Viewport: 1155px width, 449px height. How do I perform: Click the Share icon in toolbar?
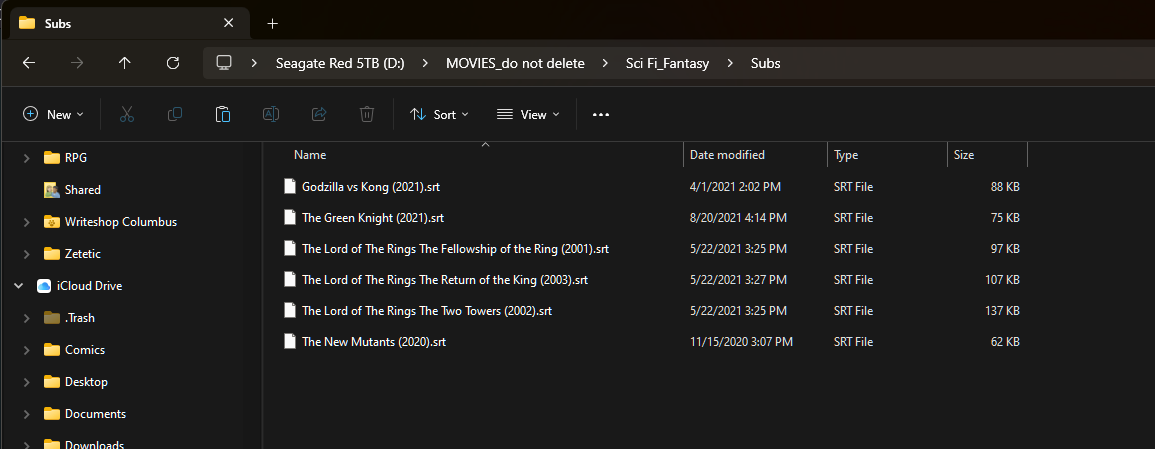pos(319,115)
